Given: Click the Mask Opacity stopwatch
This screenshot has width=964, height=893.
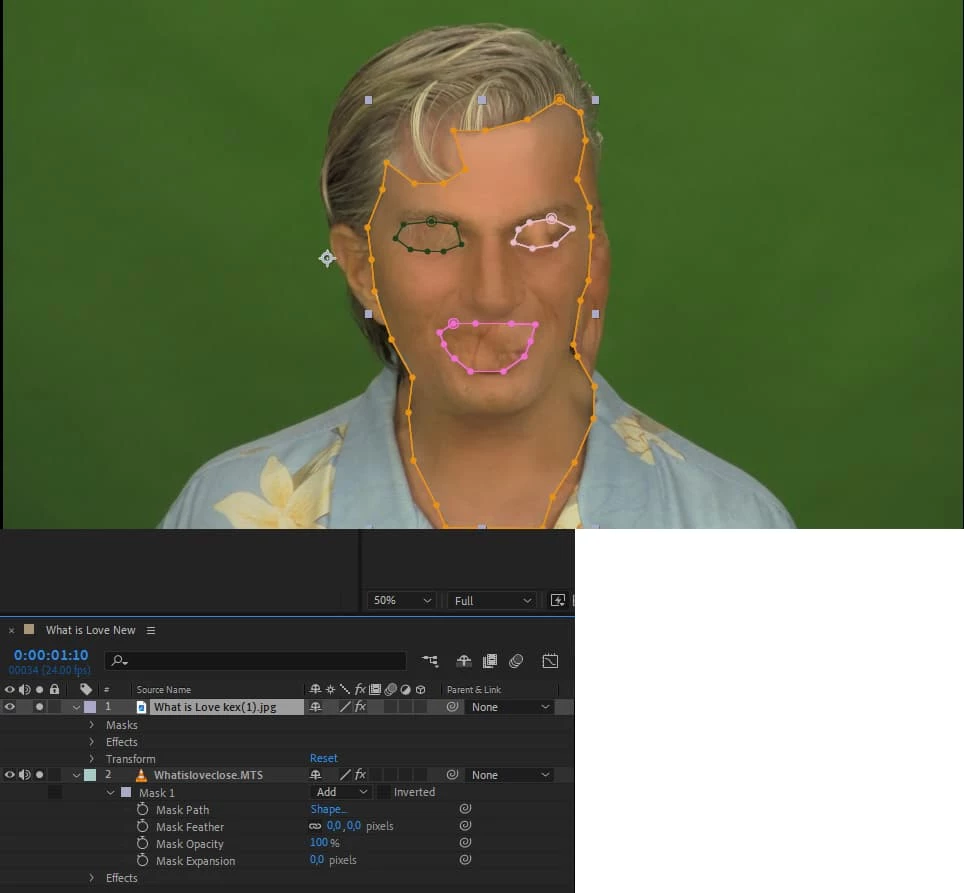Looking at the screenshot, I should 143,843.
